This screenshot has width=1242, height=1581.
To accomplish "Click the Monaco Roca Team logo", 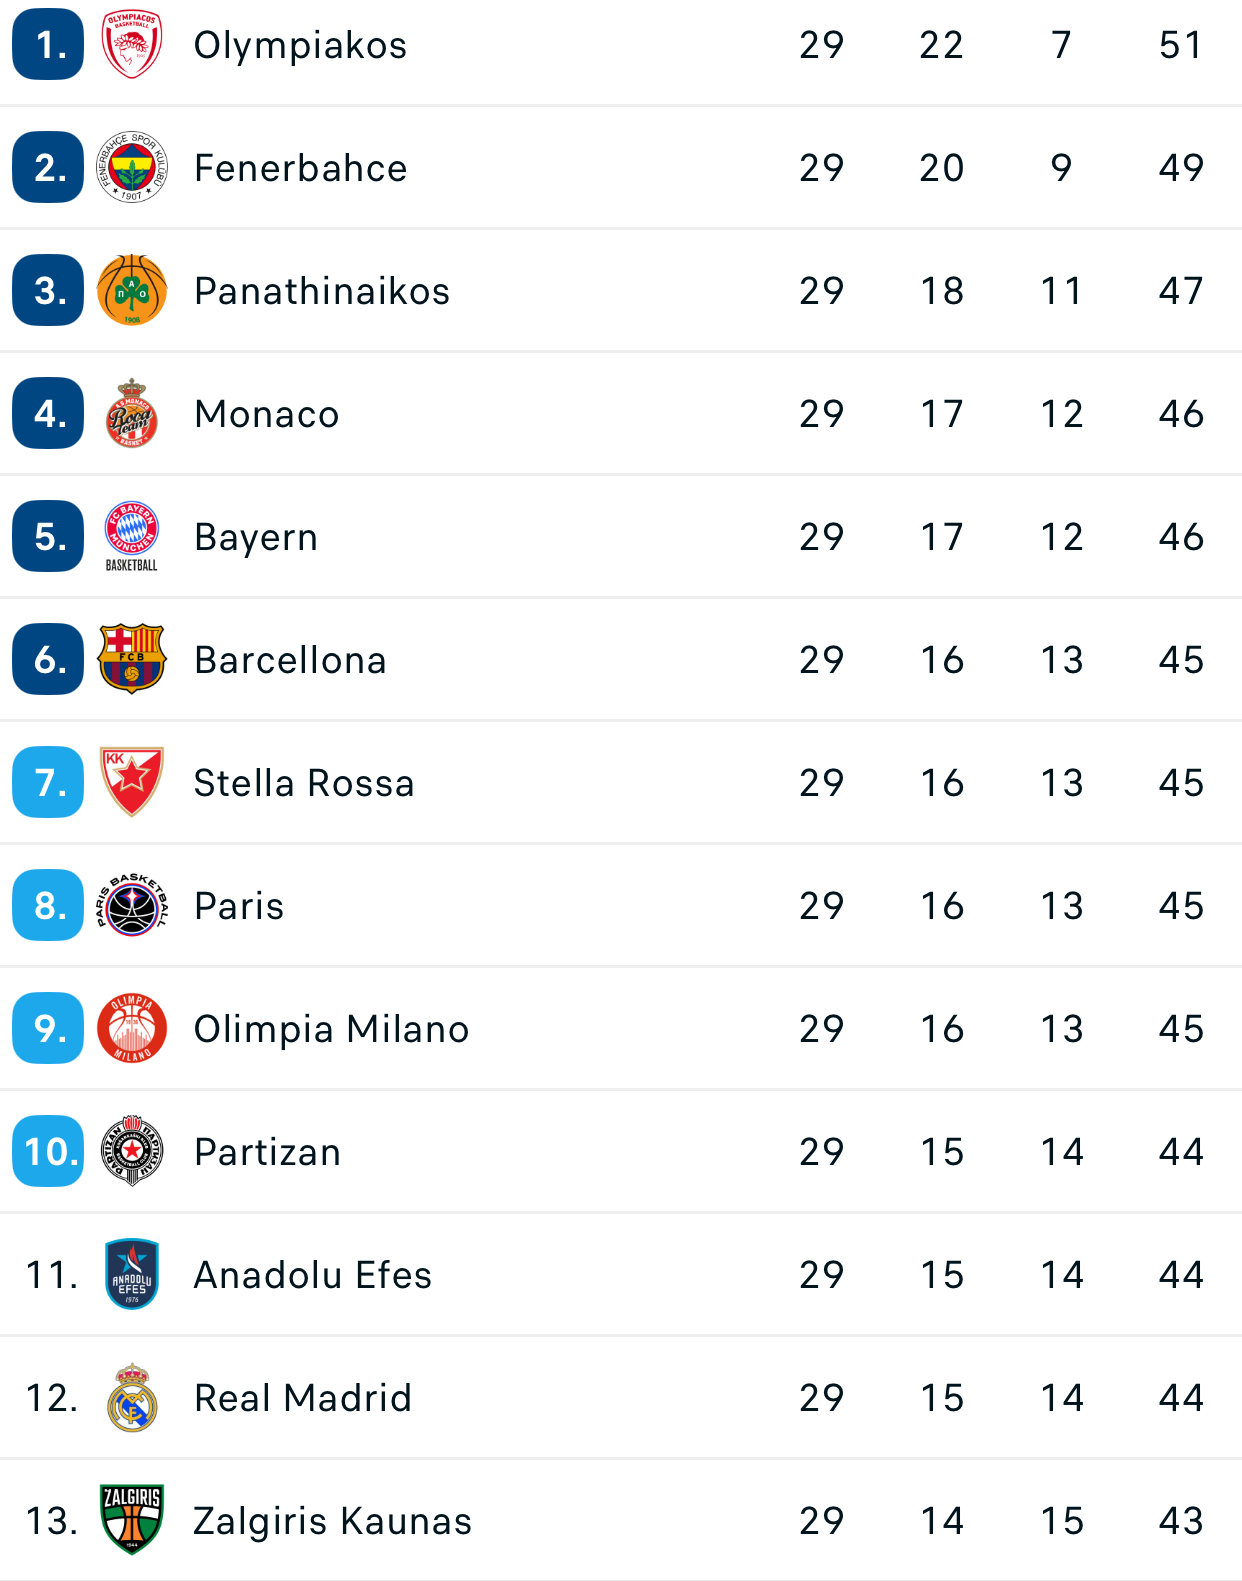I will [x=132, y=414].
